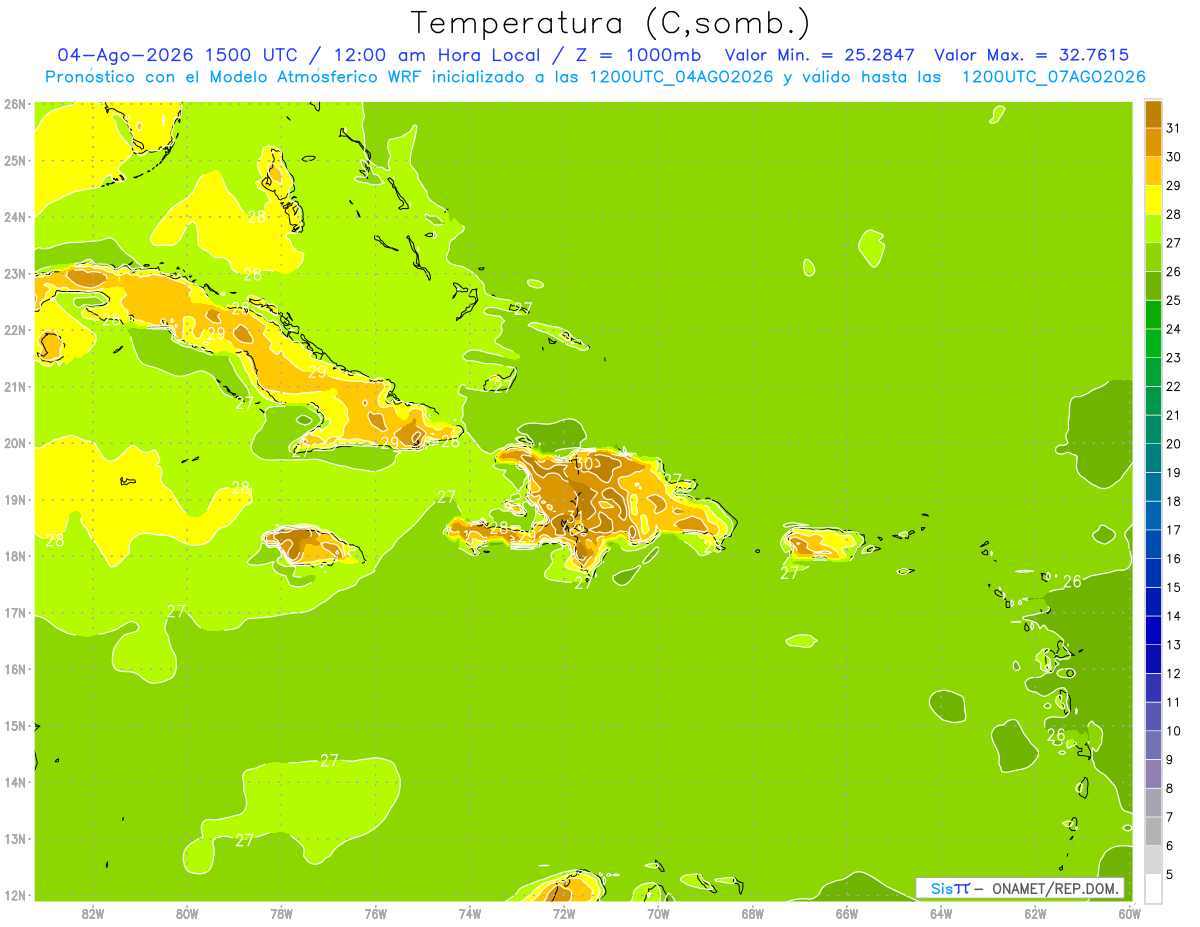1200x927 pixels.
Task: Click longitude axis label 72W
Action: coord(564,913)
